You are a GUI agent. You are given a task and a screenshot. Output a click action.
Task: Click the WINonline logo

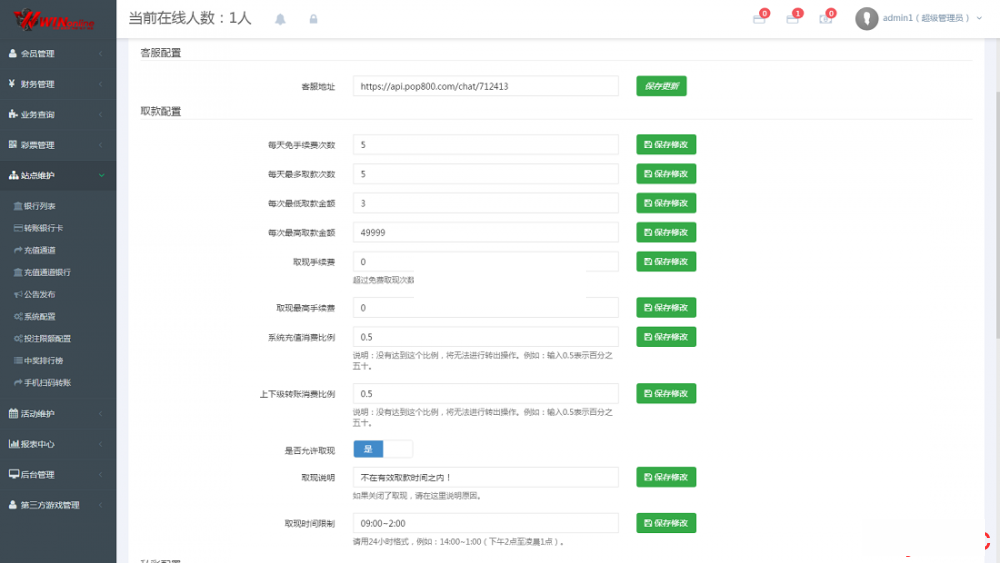pyautogui.click(x=57, y=19)
